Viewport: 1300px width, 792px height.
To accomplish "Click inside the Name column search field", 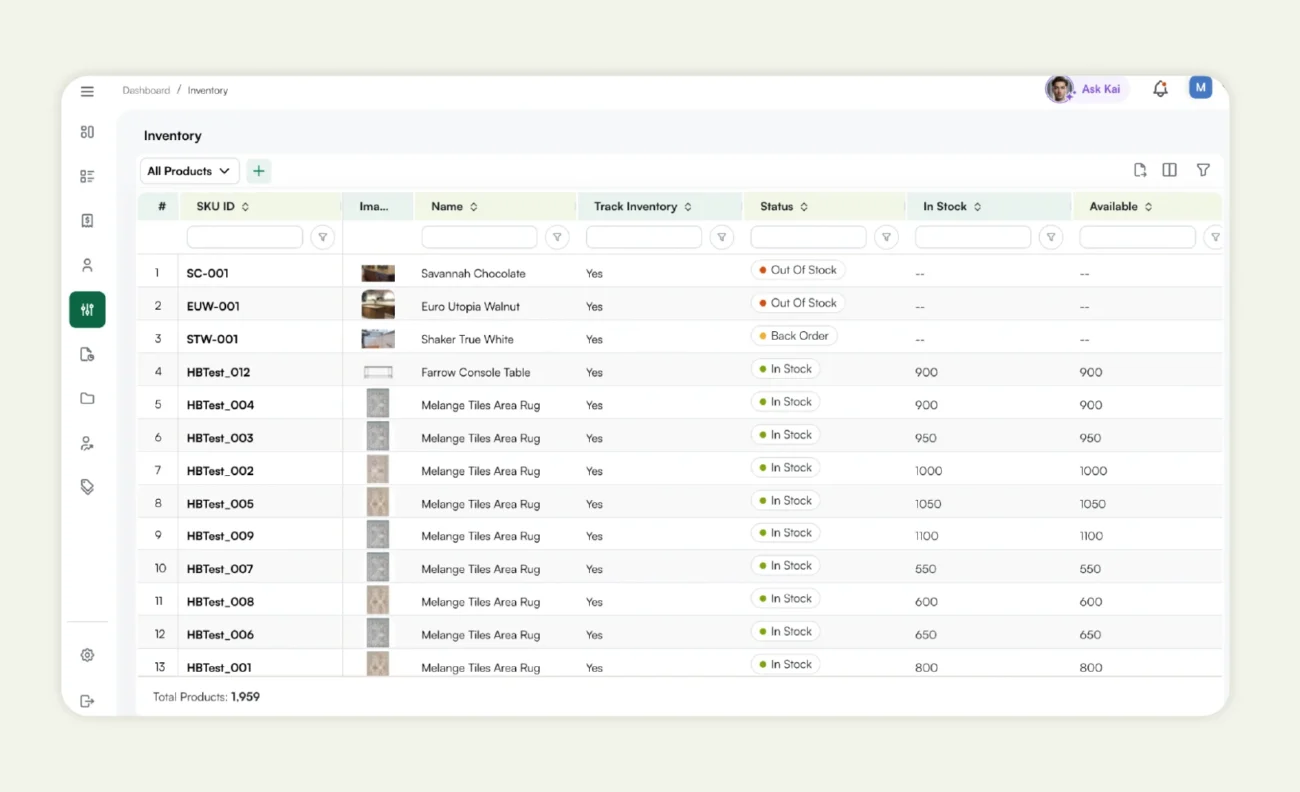I will pos(479,237).
